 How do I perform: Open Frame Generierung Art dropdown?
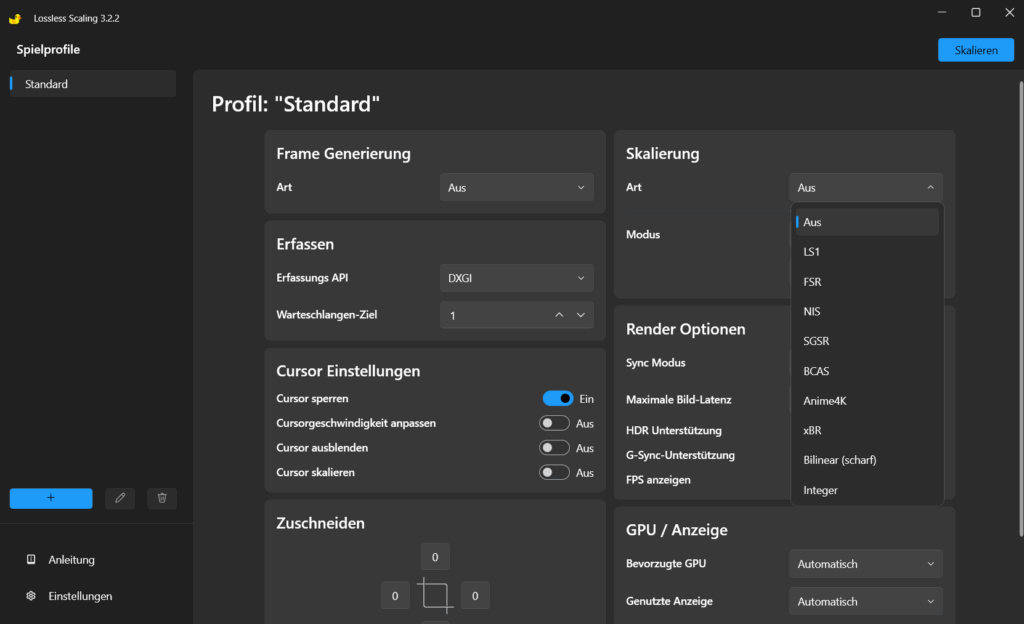pos(517,187)
